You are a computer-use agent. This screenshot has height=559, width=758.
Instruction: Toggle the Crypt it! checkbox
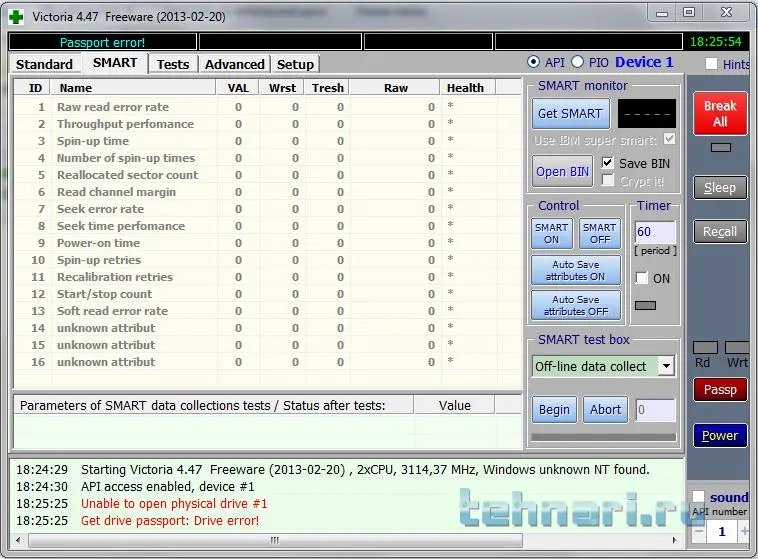607,180
